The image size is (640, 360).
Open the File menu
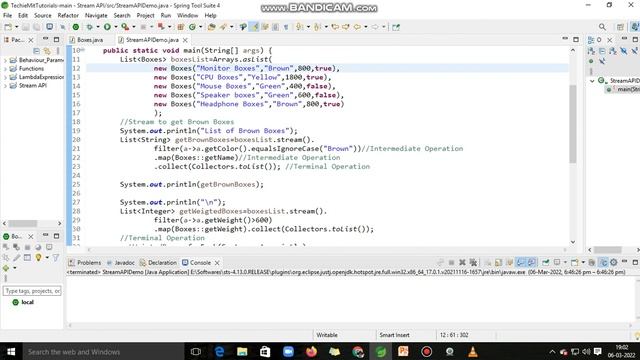coord(7,16)
